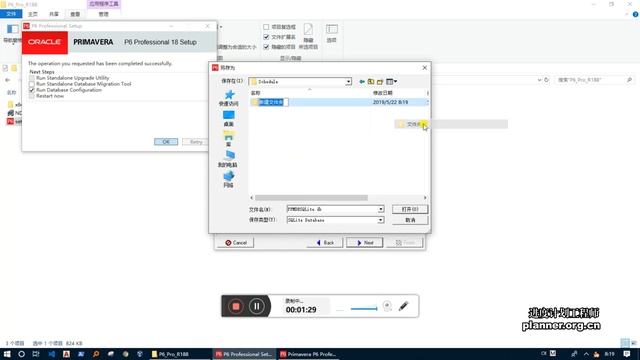The image size is (640, 360).
Task: Pause the screen recording
Action: tap(256, 306)
